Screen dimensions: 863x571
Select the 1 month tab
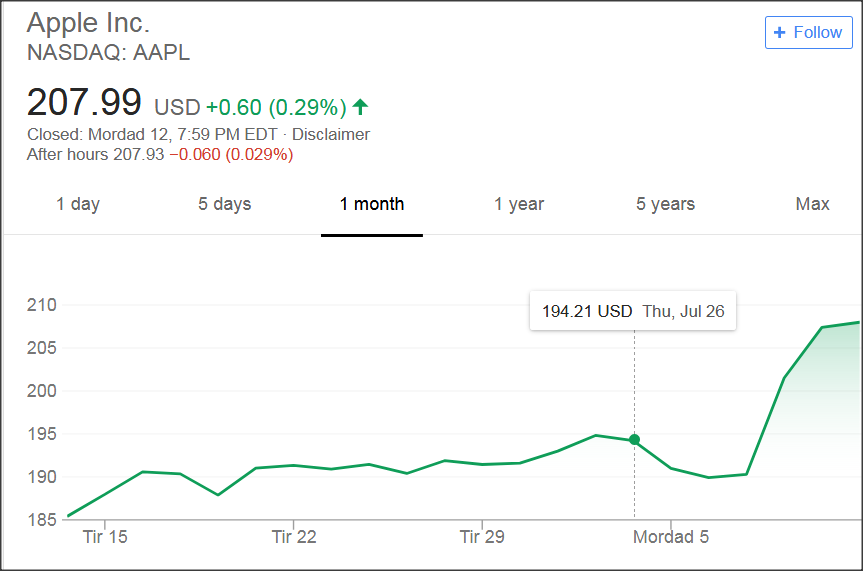coord(372,204)
